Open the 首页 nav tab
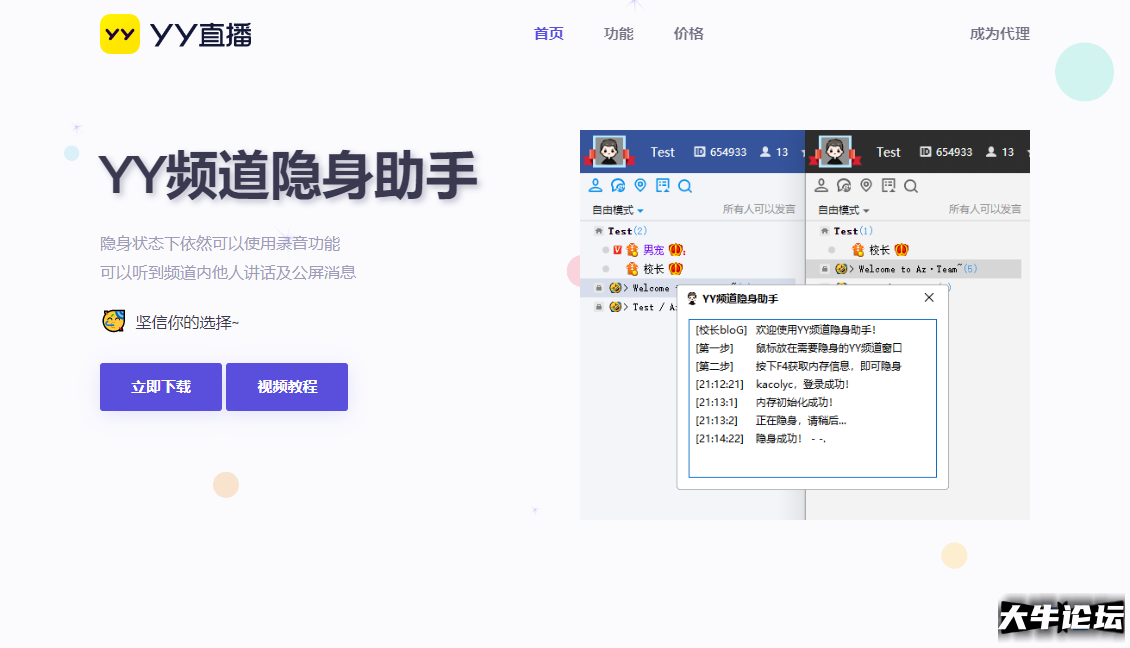This screenshot has height=648, width=1130. (x=548, y=34)
